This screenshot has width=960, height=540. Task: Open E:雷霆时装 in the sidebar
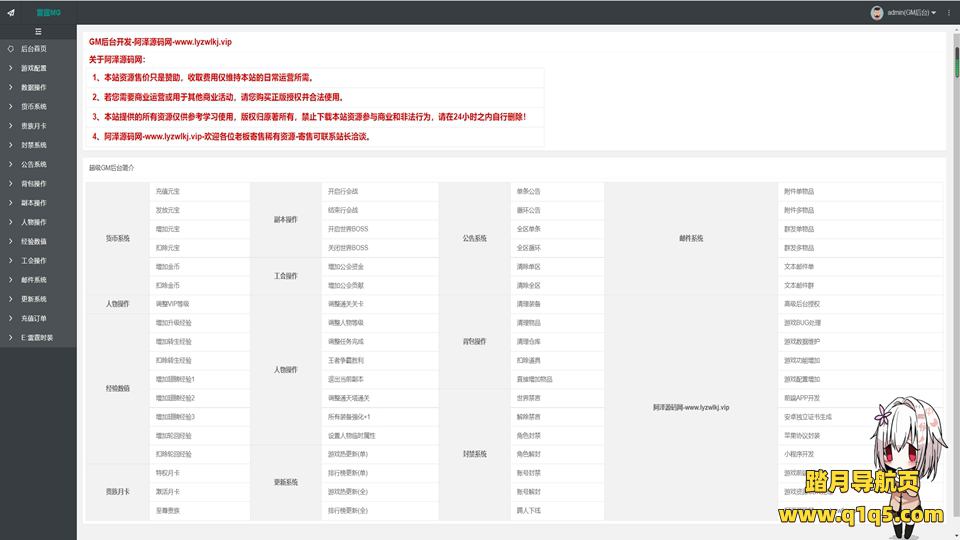click(36, 338)
